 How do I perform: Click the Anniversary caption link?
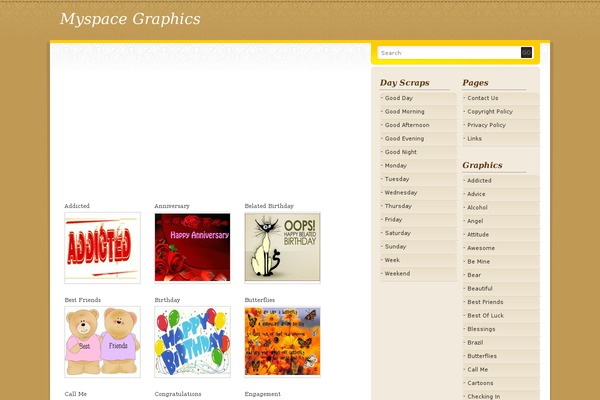click(x=172, y=206)
